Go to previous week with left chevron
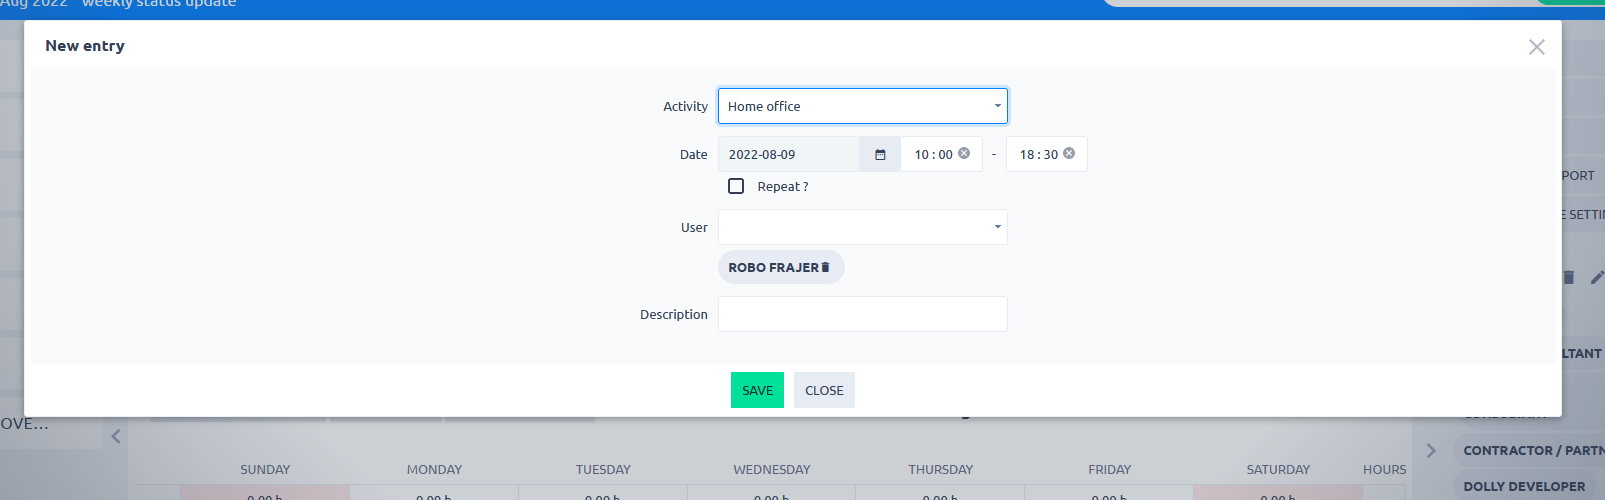 pos(116,436)
